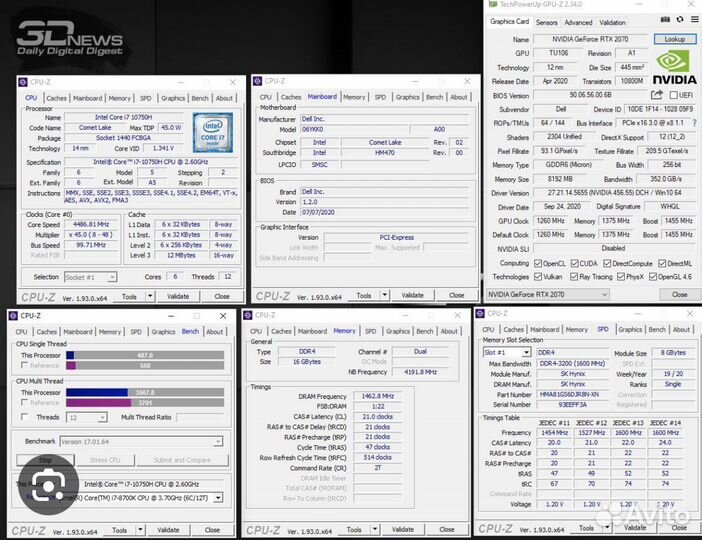Toggle the CUDA checkbox
702x540 pixels.
pyautogui.click(x=574, y=263)
